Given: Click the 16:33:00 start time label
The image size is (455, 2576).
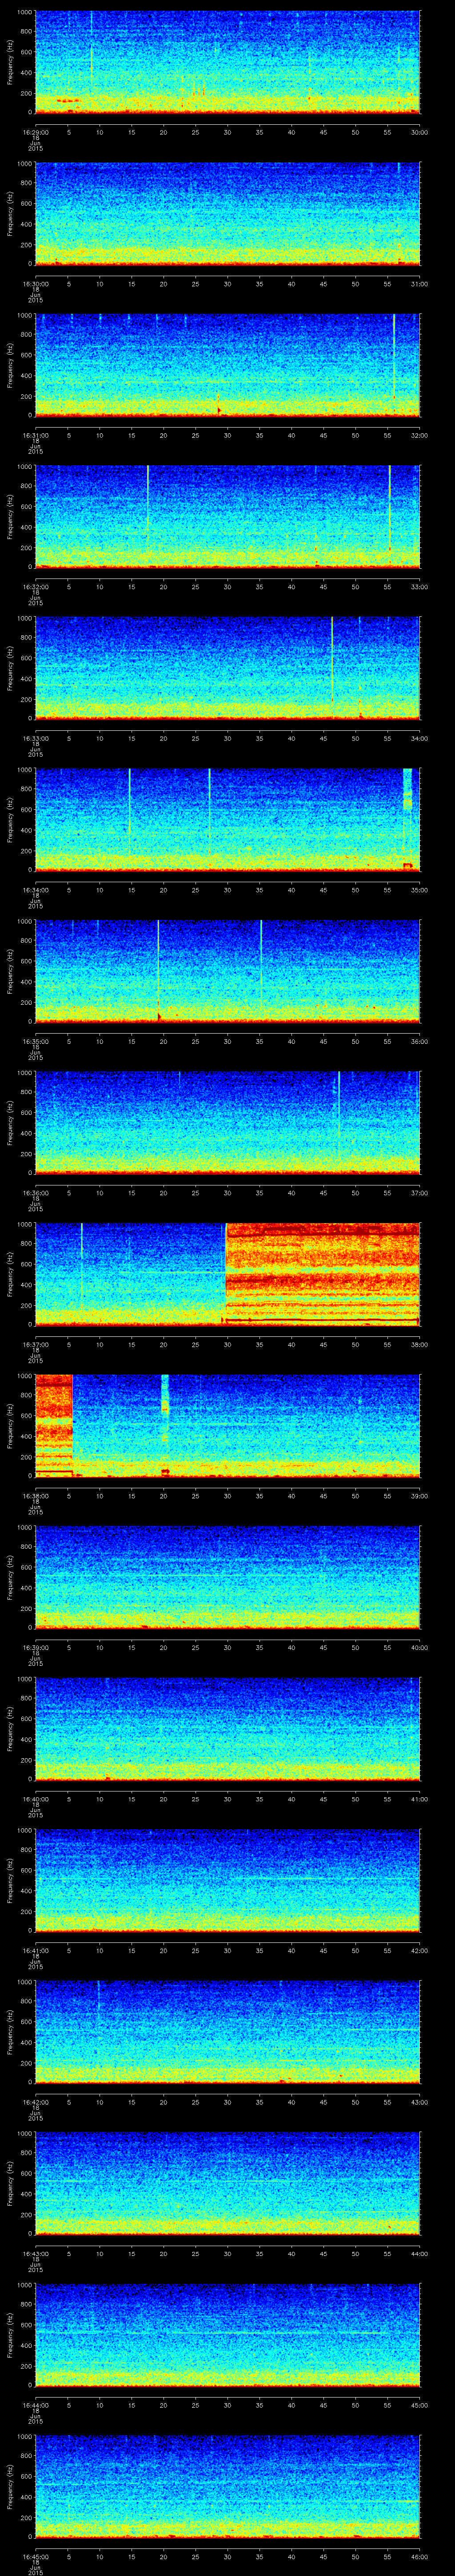Looking at the screenshot, I should [35, 739].
